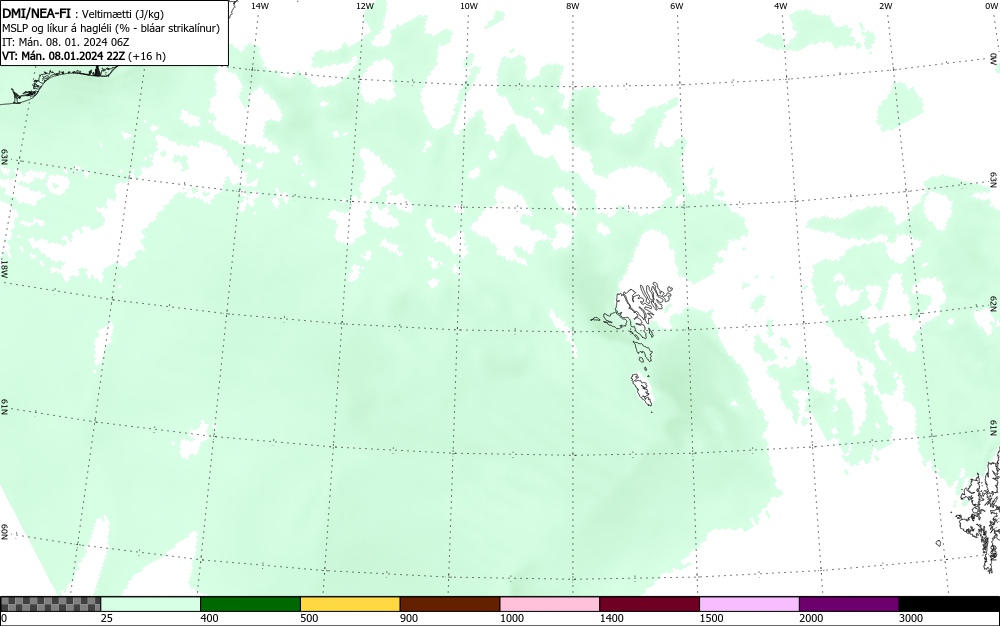Click the legend value "1400"
Viewport: 1000px width, 626px height.
[612, 618]
